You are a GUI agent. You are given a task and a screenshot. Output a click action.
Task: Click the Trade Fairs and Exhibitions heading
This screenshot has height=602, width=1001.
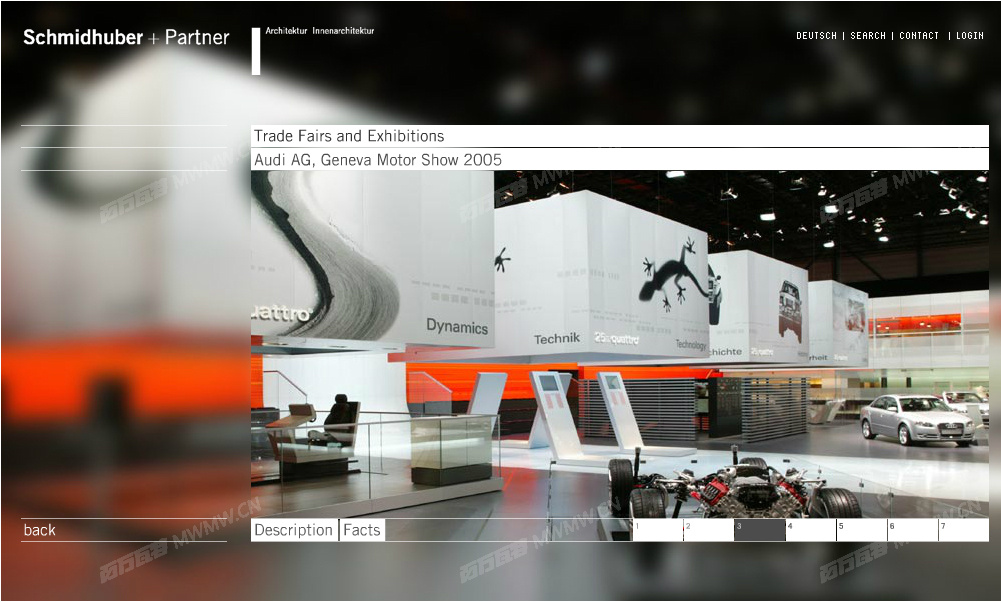pyautogui.click(x=349, y=136)
